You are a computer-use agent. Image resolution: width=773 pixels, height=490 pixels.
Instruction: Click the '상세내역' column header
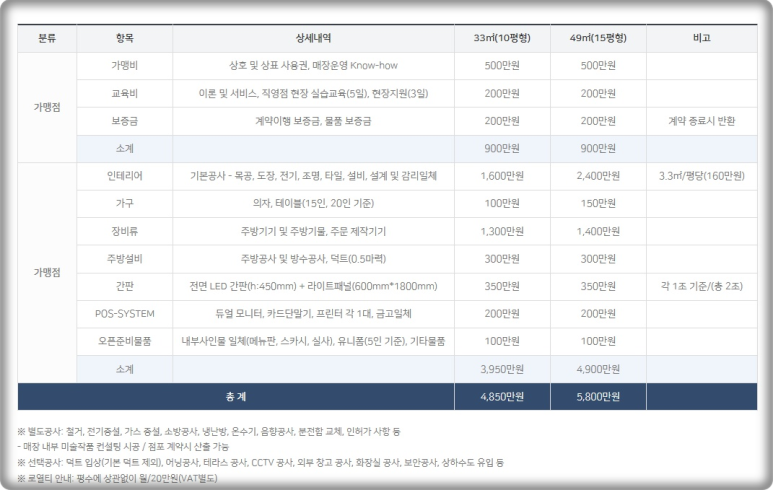[x=314, y=38]
